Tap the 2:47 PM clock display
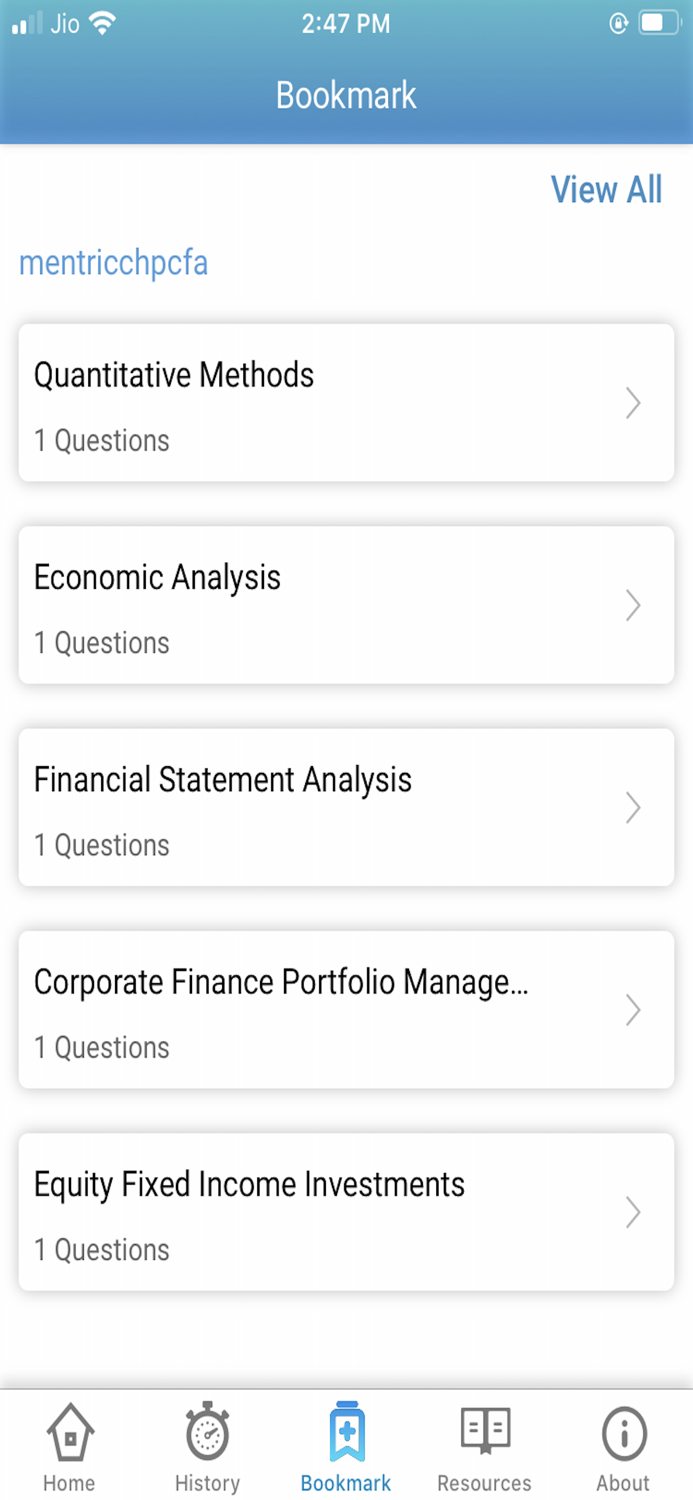Viewport: 693px width, 1500px height. (346, 24)
